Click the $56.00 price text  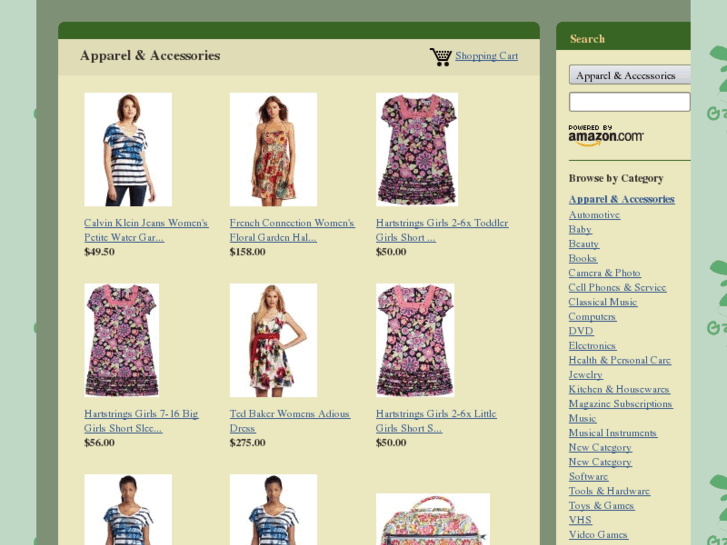point(99,442)
